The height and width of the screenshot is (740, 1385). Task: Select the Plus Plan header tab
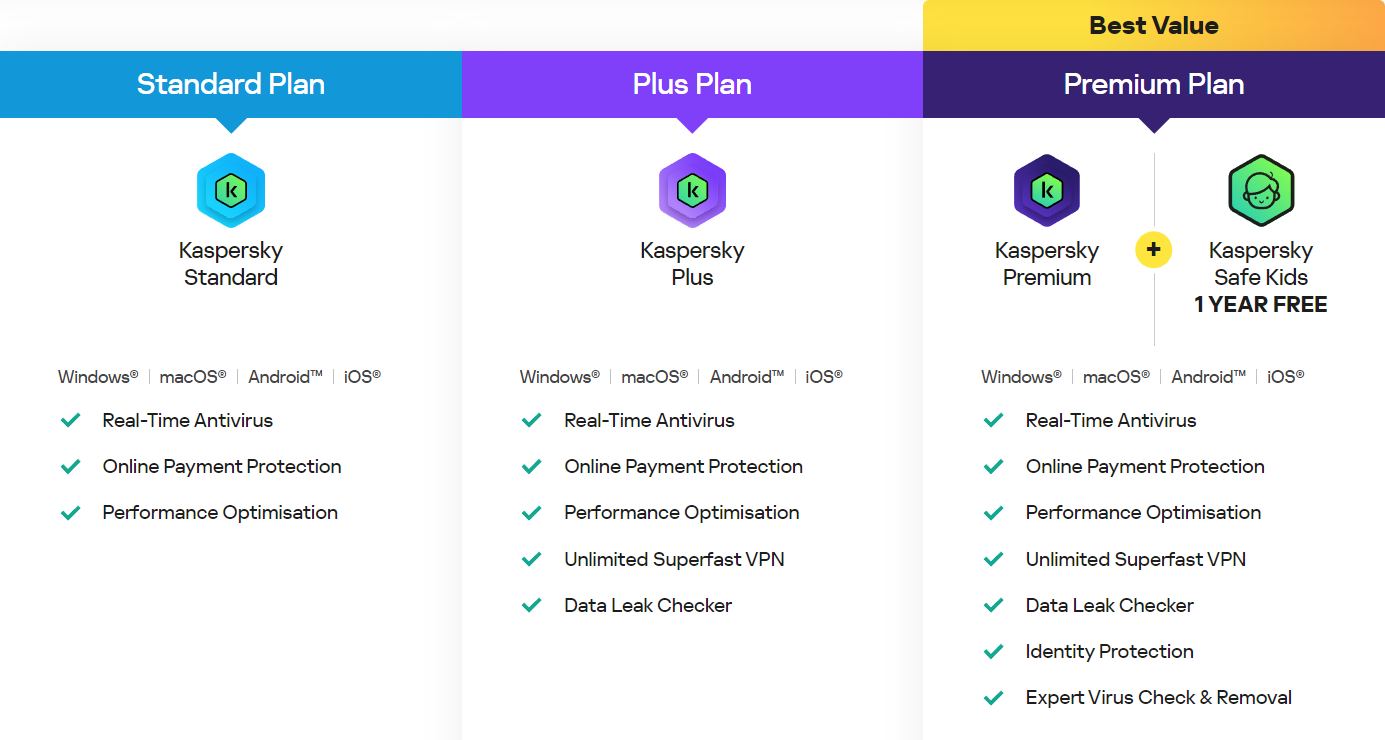pyautogui.click(x=692, y=84)
